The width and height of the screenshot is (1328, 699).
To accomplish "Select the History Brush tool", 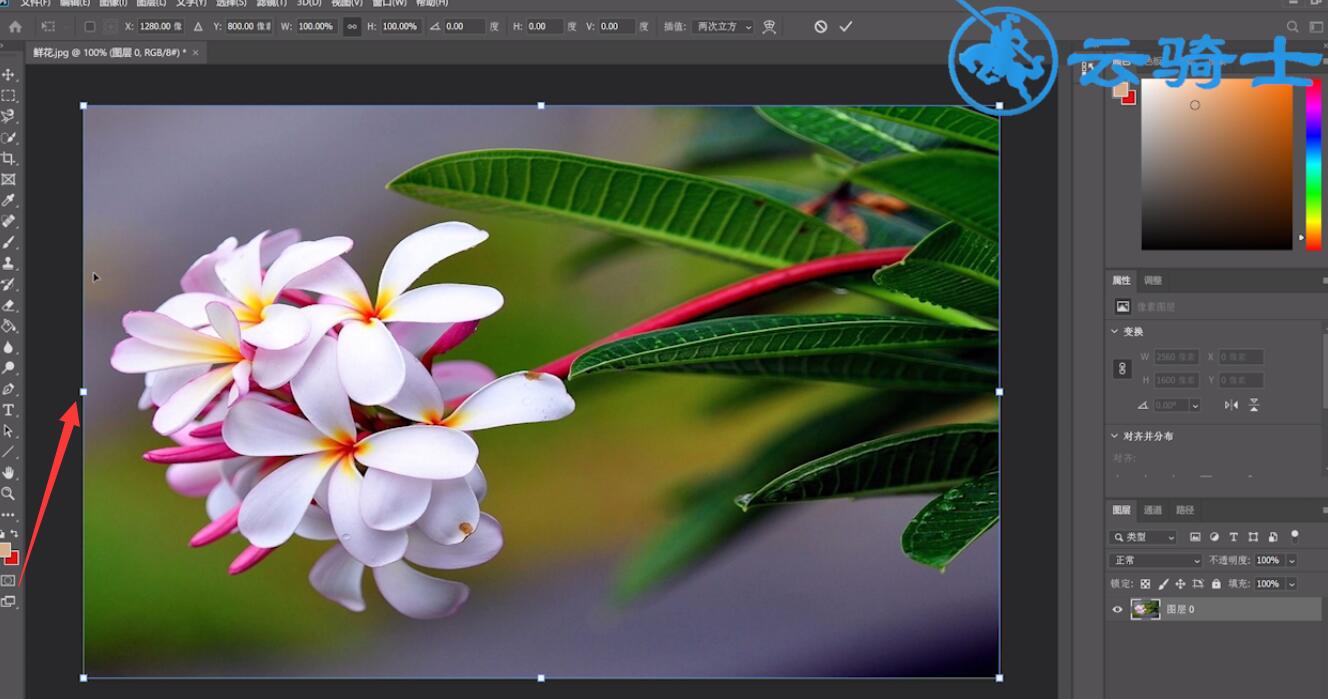I will pos(8,284).
